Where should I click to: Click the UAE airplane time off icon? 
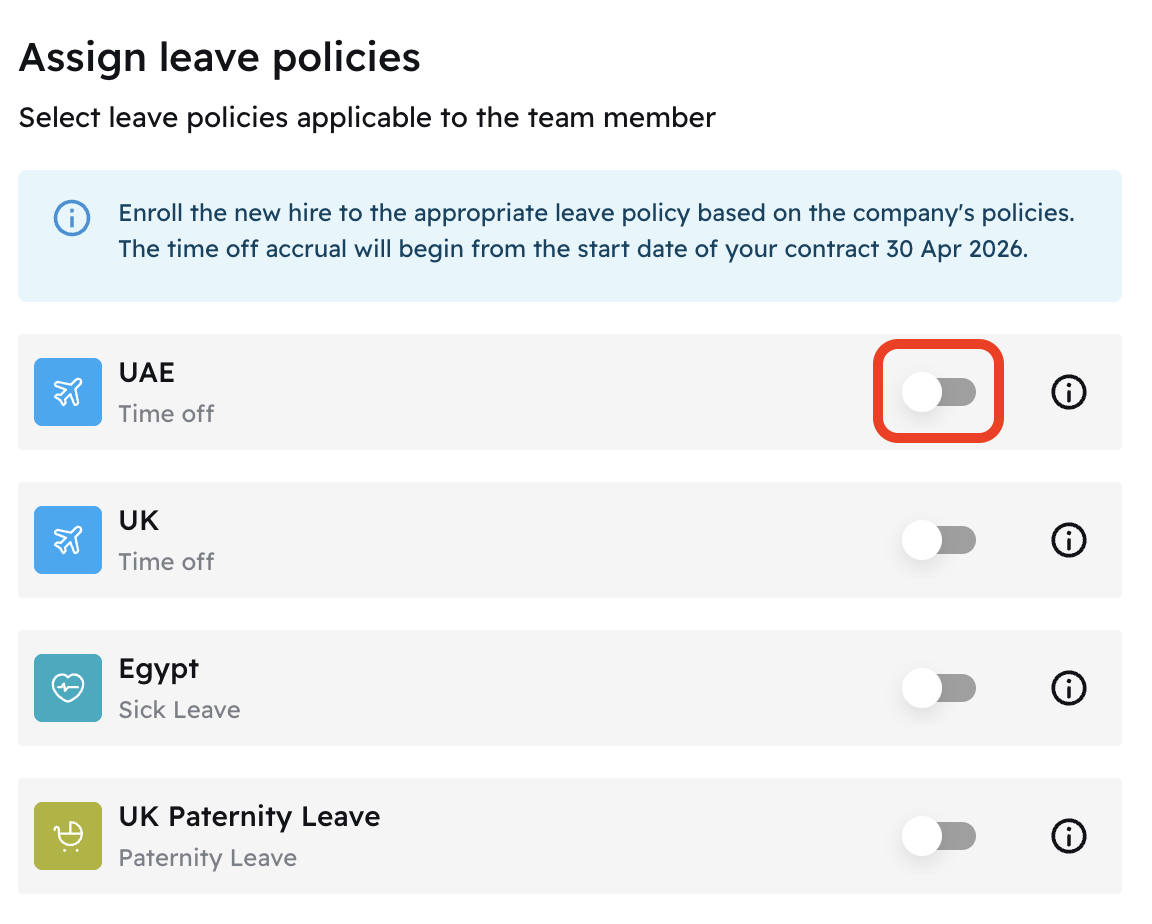click(68, 392)
